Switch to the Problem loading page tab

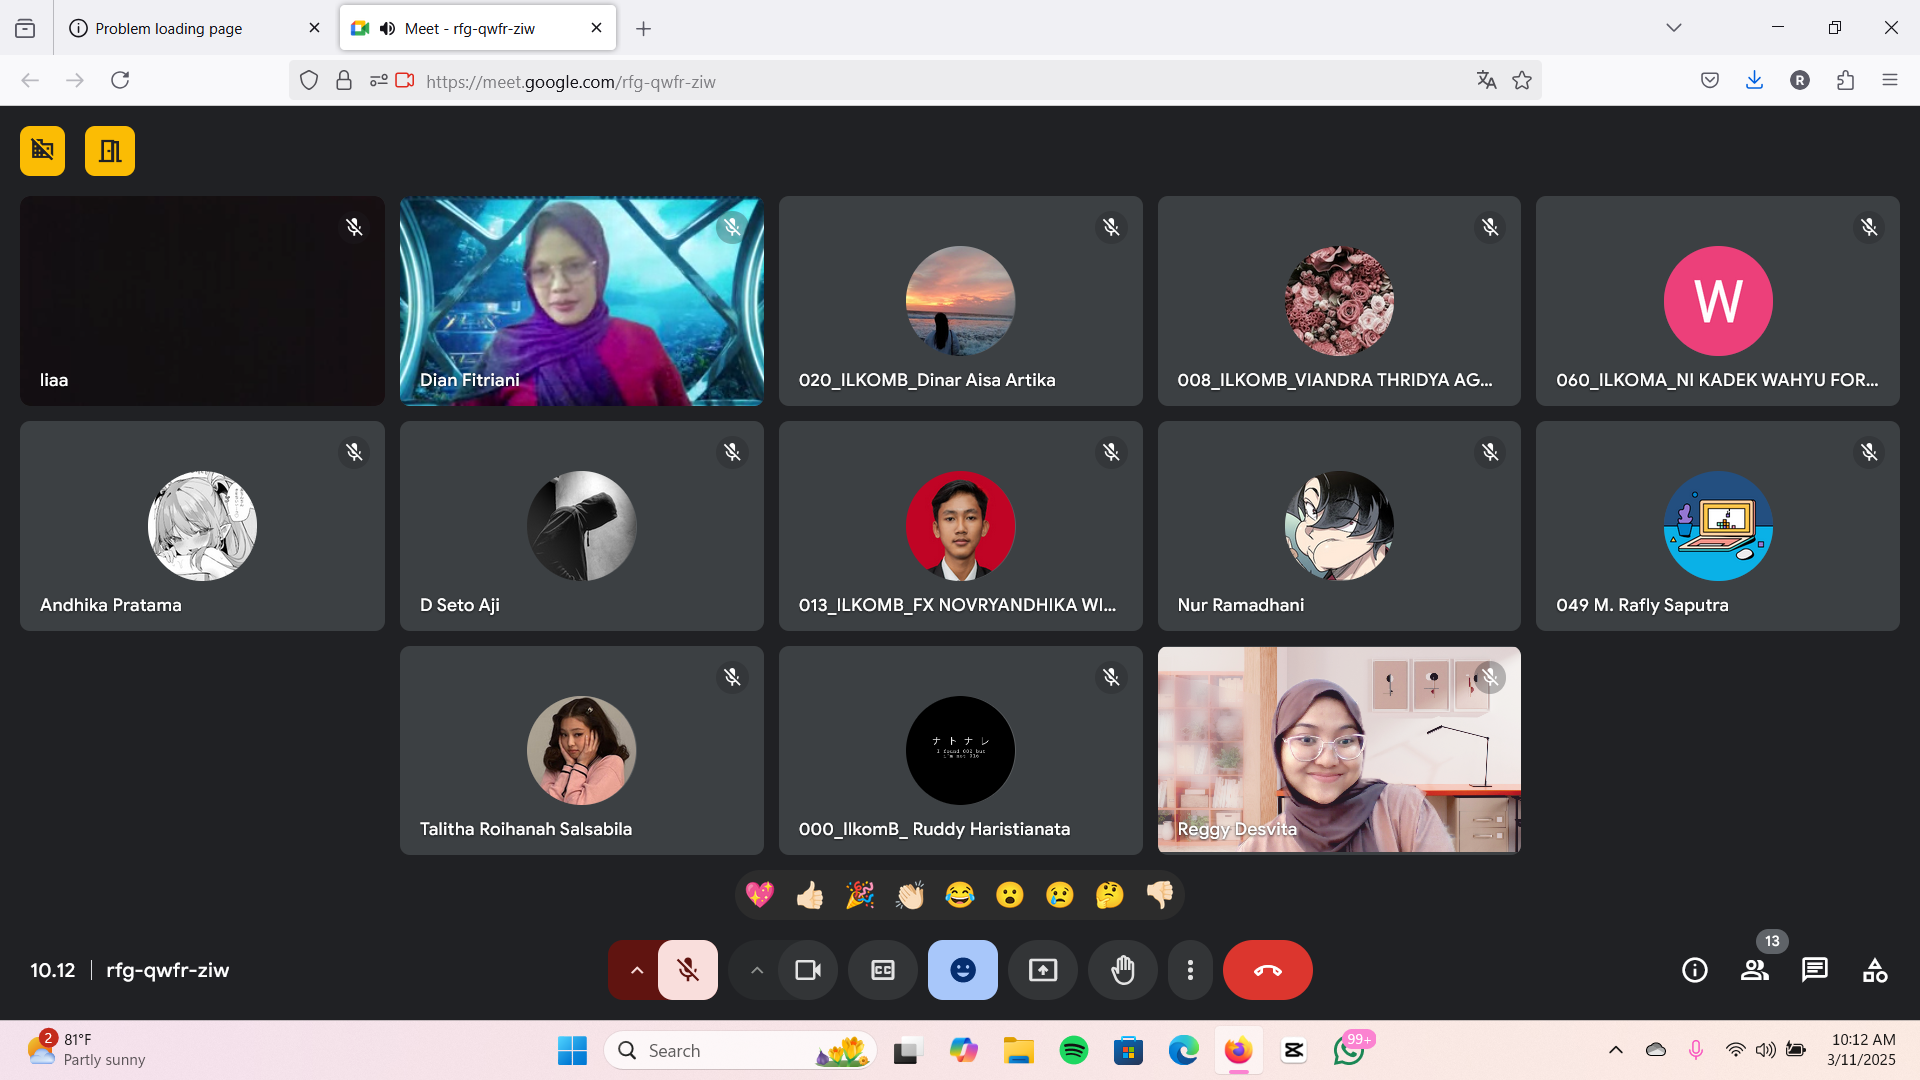point(170,28)
